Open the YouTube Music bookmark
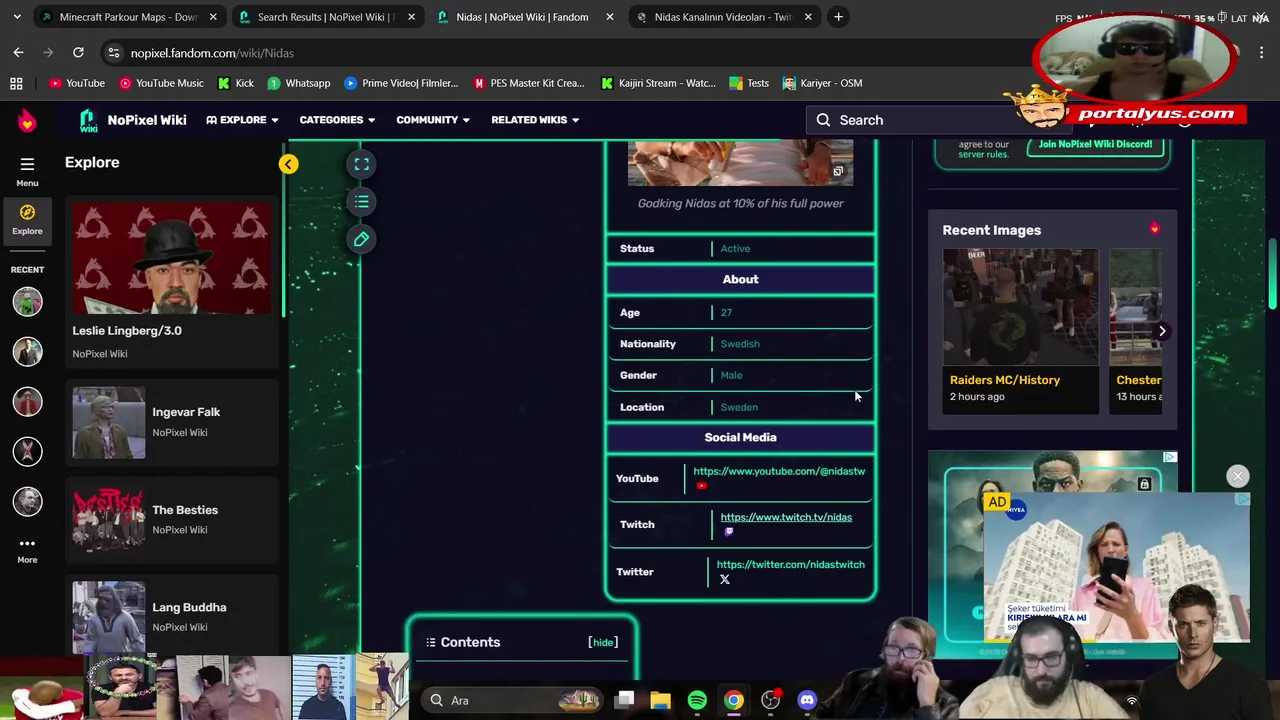This screenshot has width=1280, height=720. coord(161,83)
